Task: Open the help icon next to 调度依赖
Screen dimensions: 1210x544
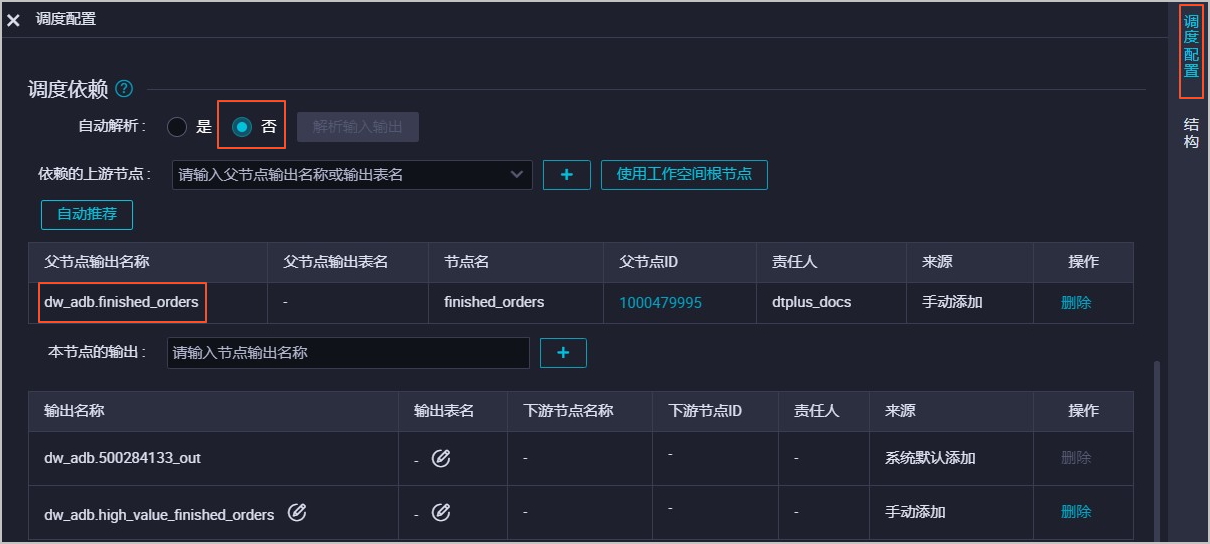Action: pos(124,89)
